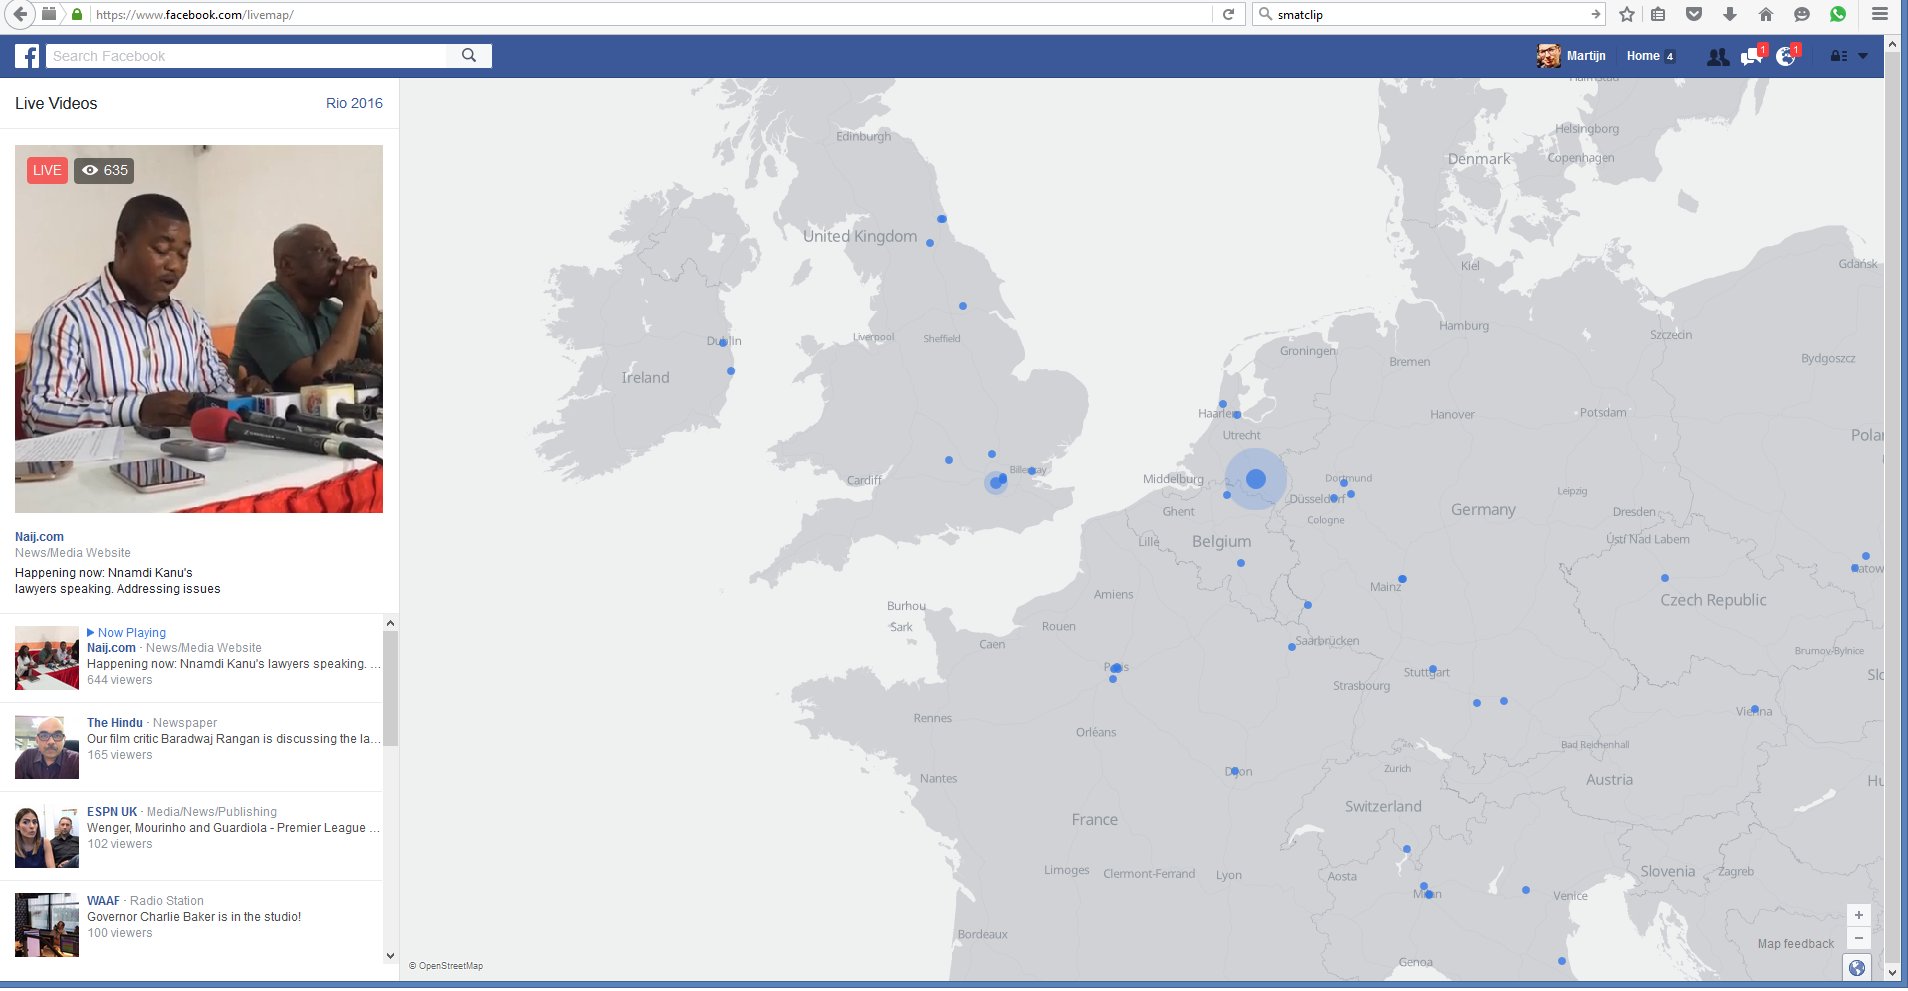Open the privacy shortcuts lock icon

(x=1839, y=57)
